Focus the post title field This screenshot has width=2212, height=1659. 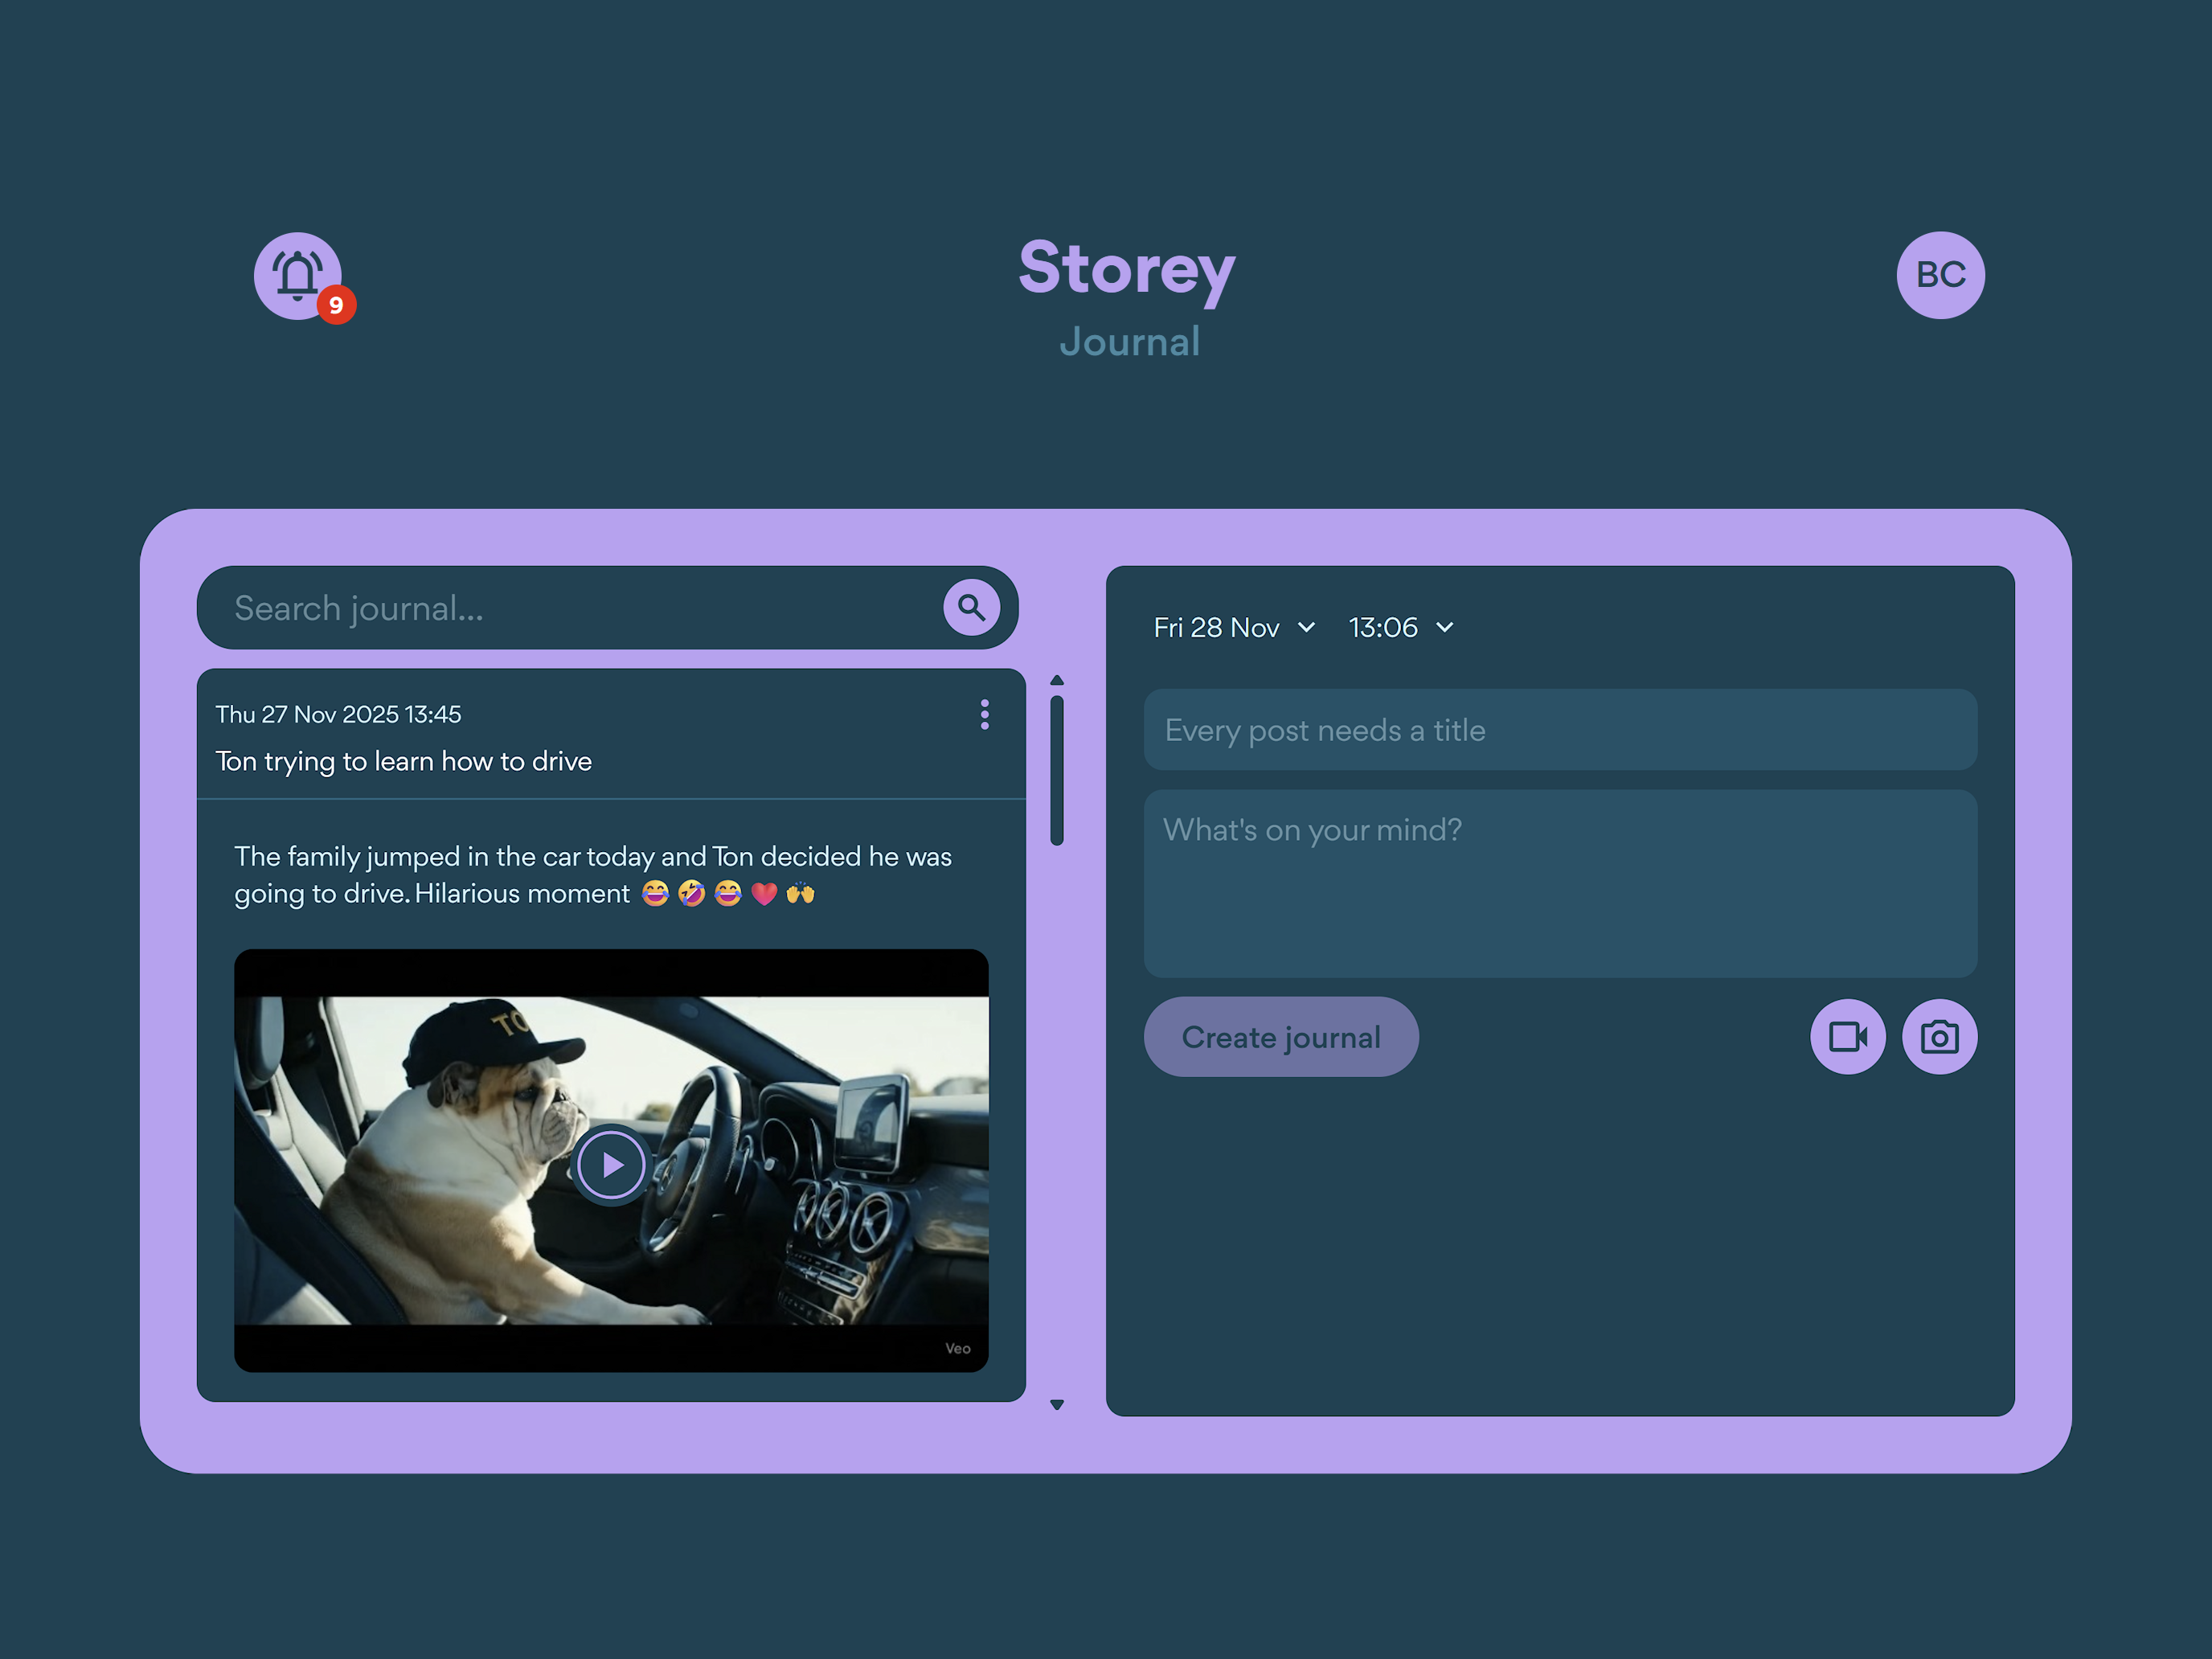pyautogui.click(x=1560, y=730)
